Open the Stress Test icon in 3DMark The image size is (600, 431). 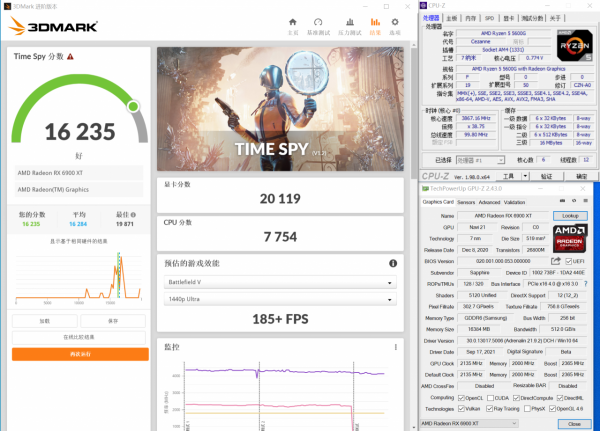coord(348,21)
